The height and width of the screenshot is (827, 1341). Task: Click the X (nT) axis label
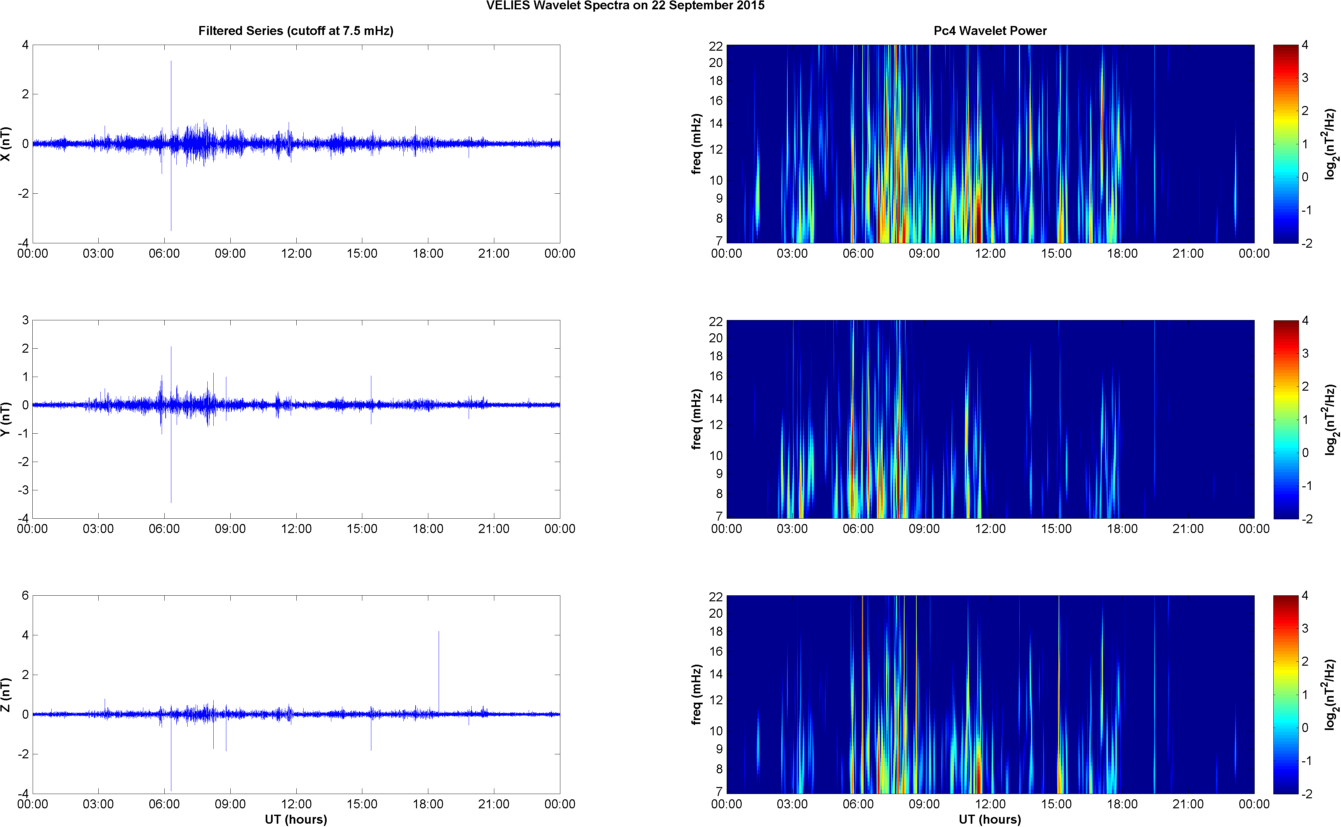(x=8, y=143)
